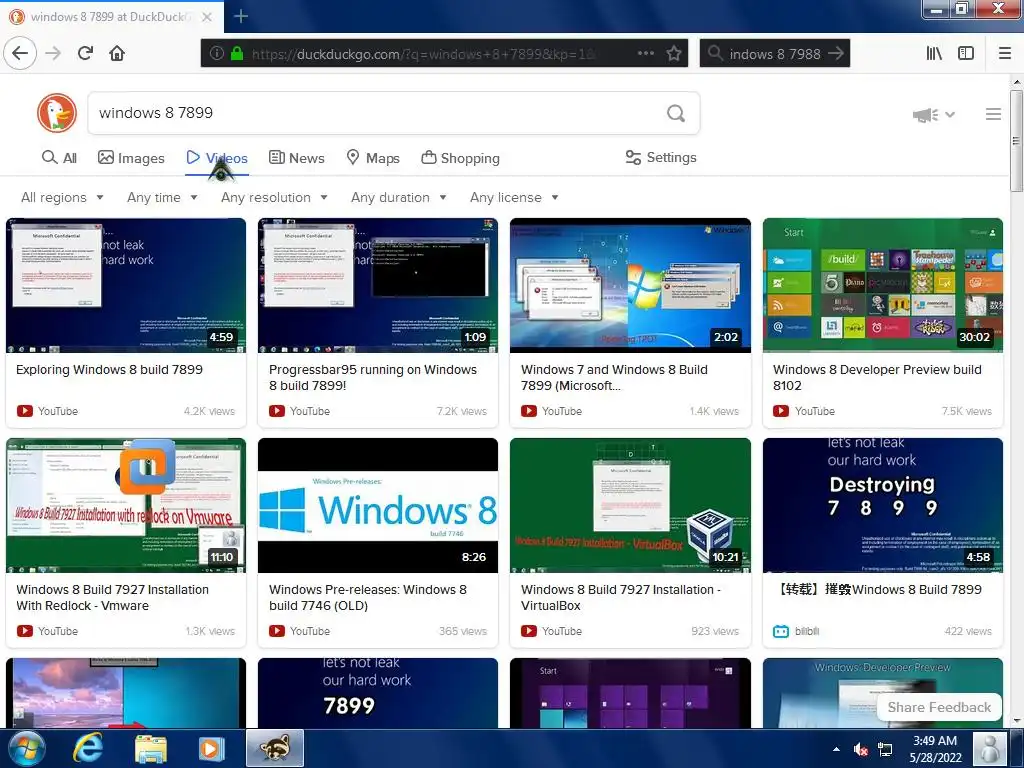
Task: Switch to the News tab
Action: (x=296, y=158)
